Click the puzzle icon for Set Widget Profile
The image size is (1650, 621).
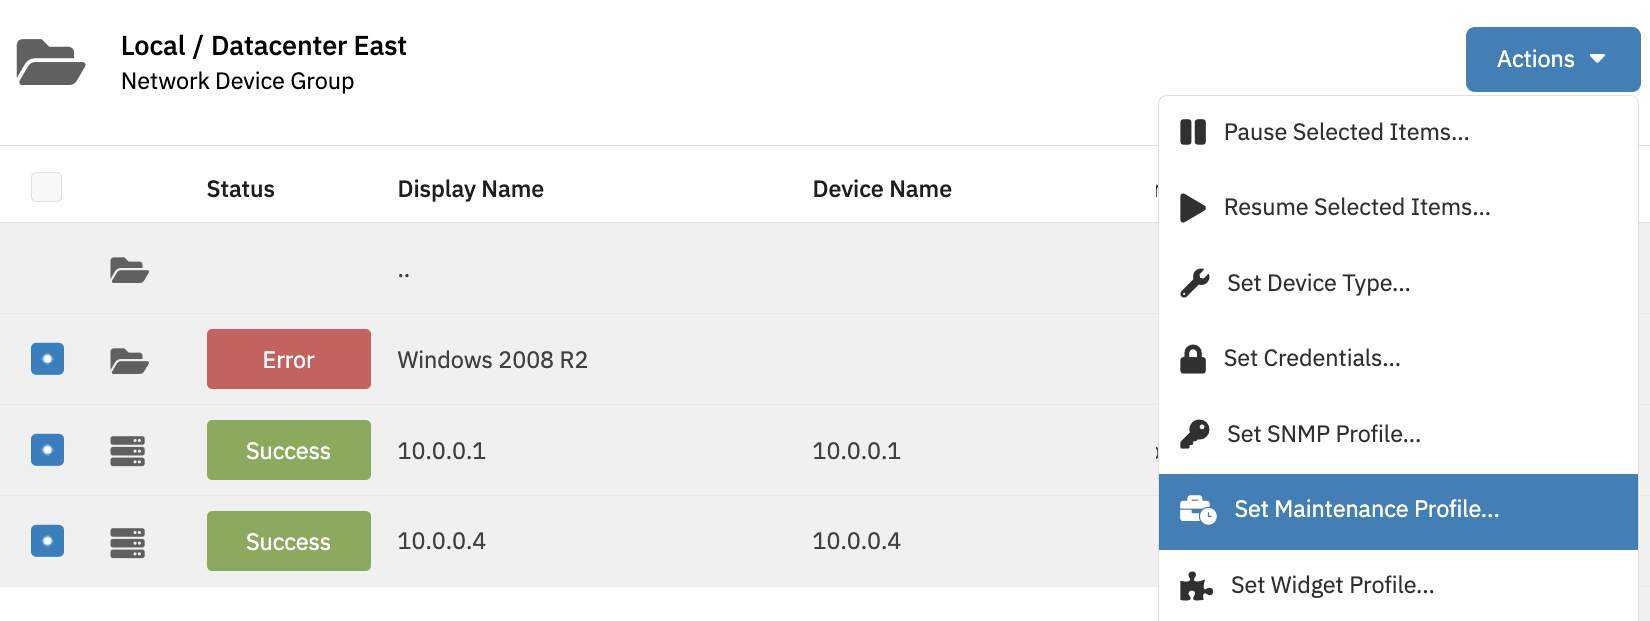click(x=1196, y=585)
